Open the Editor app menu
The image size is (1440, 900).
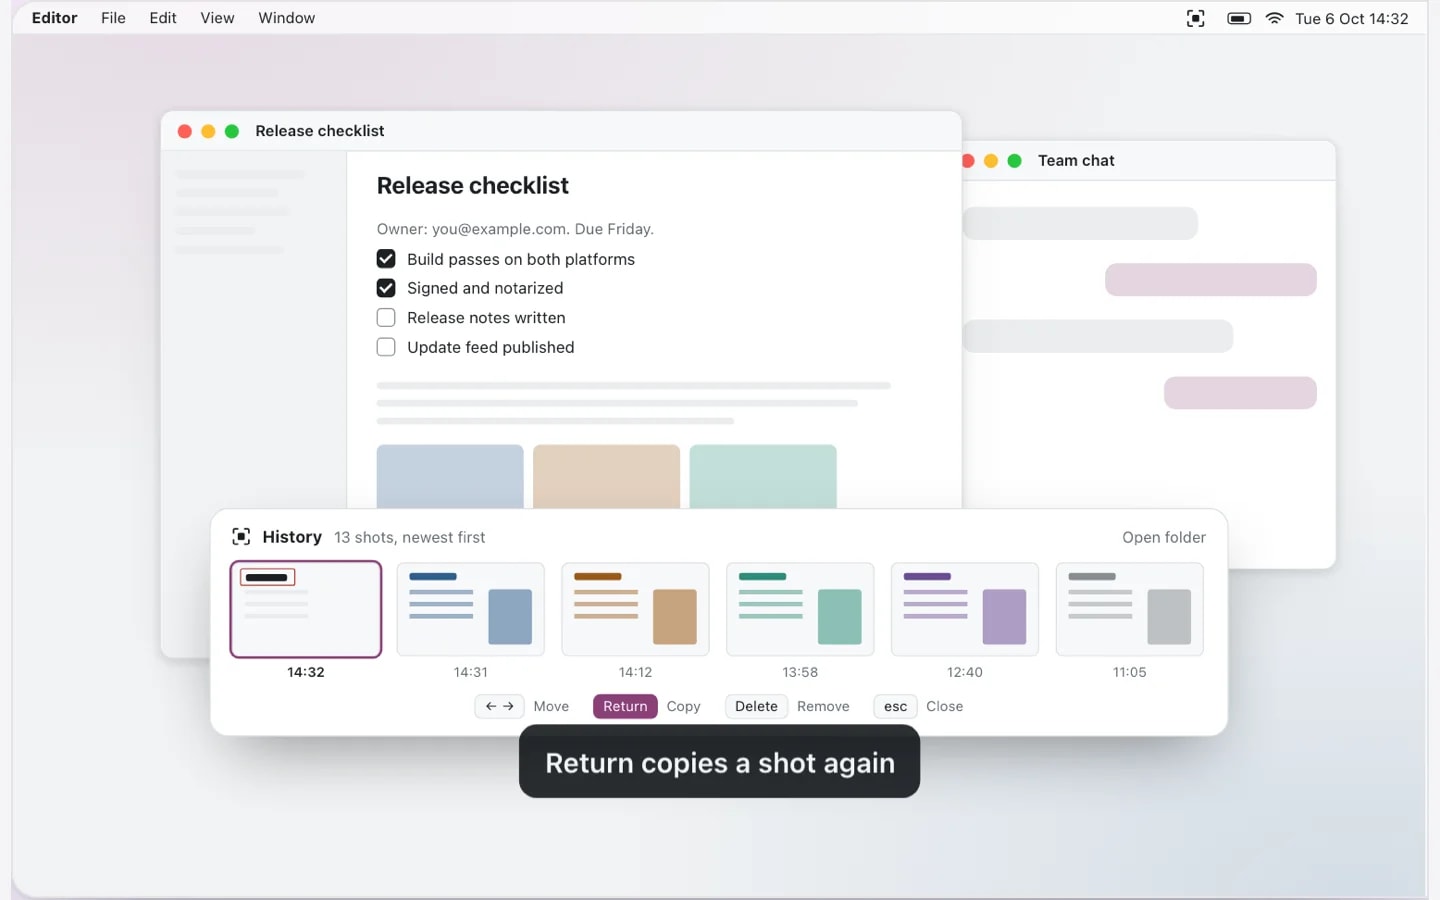(55, 18)
